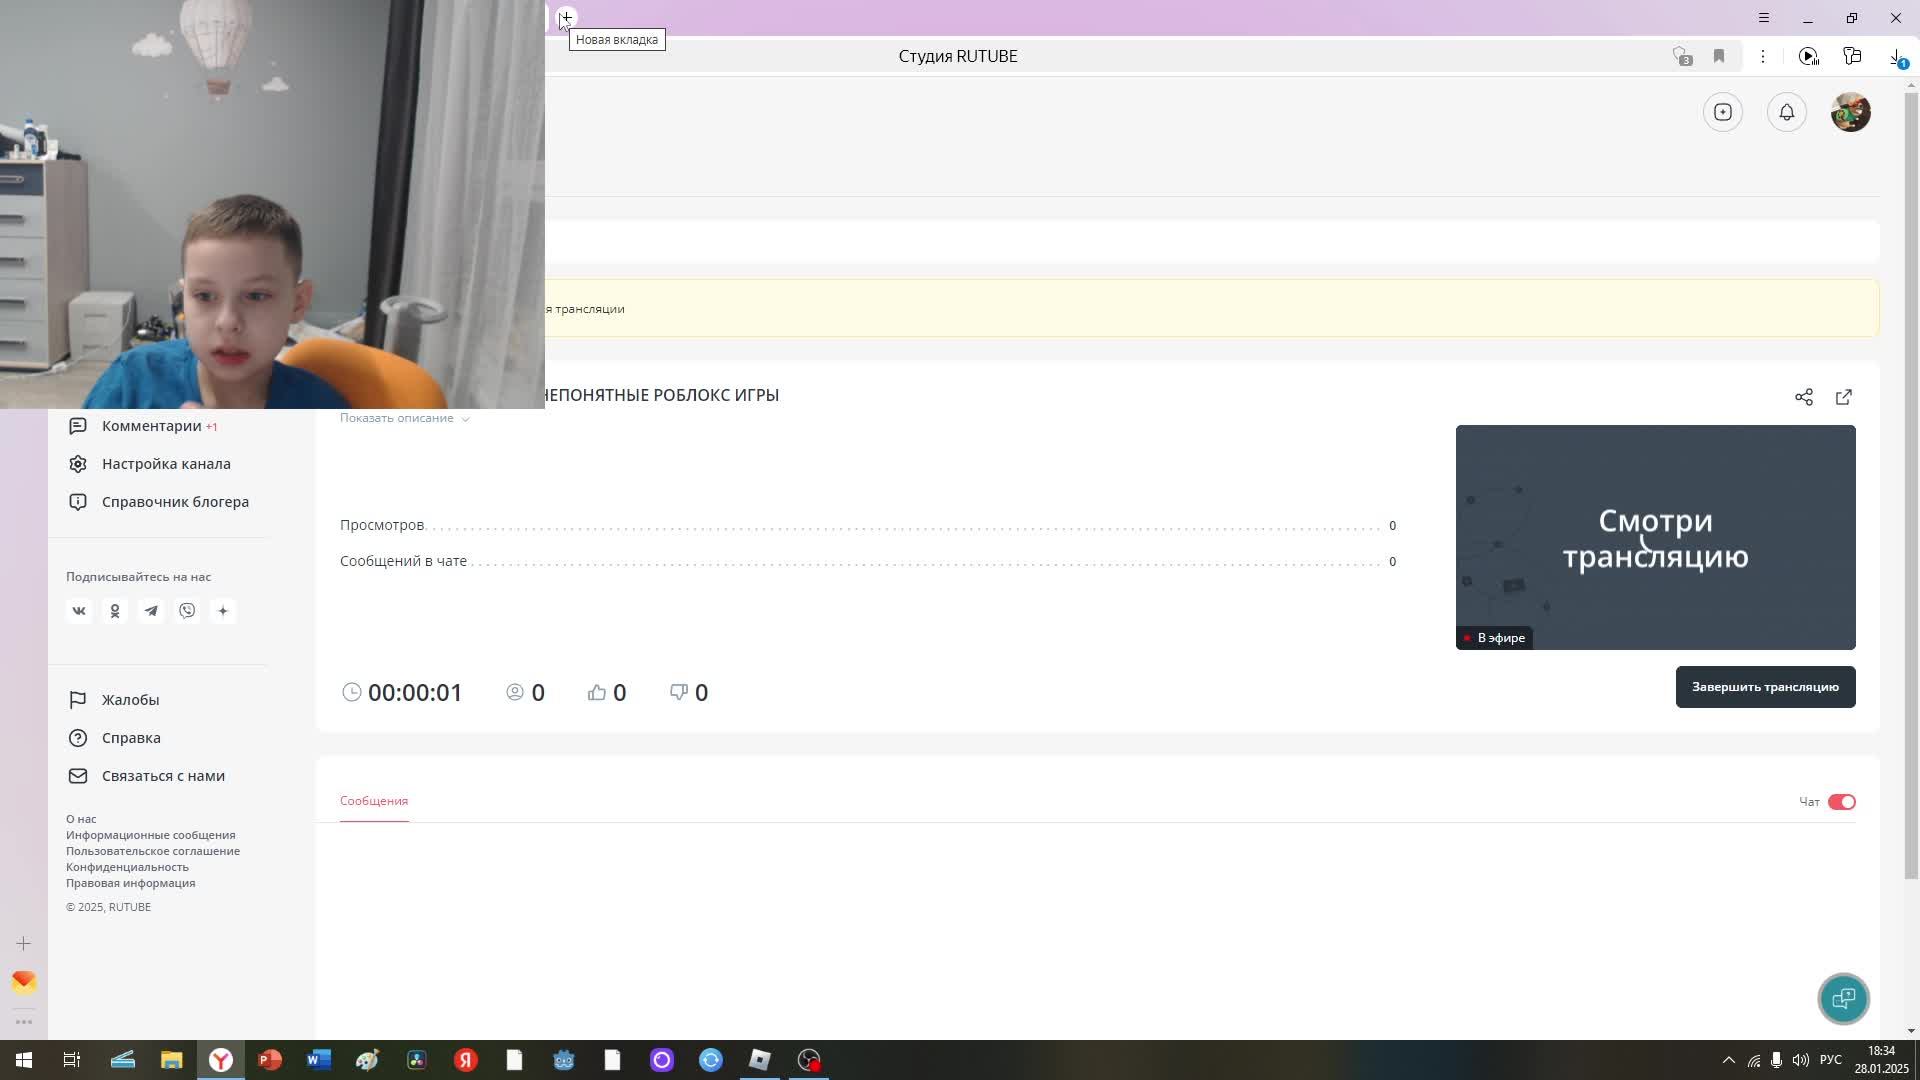Open DaVinci Resolve from the taskbar

417,1060
